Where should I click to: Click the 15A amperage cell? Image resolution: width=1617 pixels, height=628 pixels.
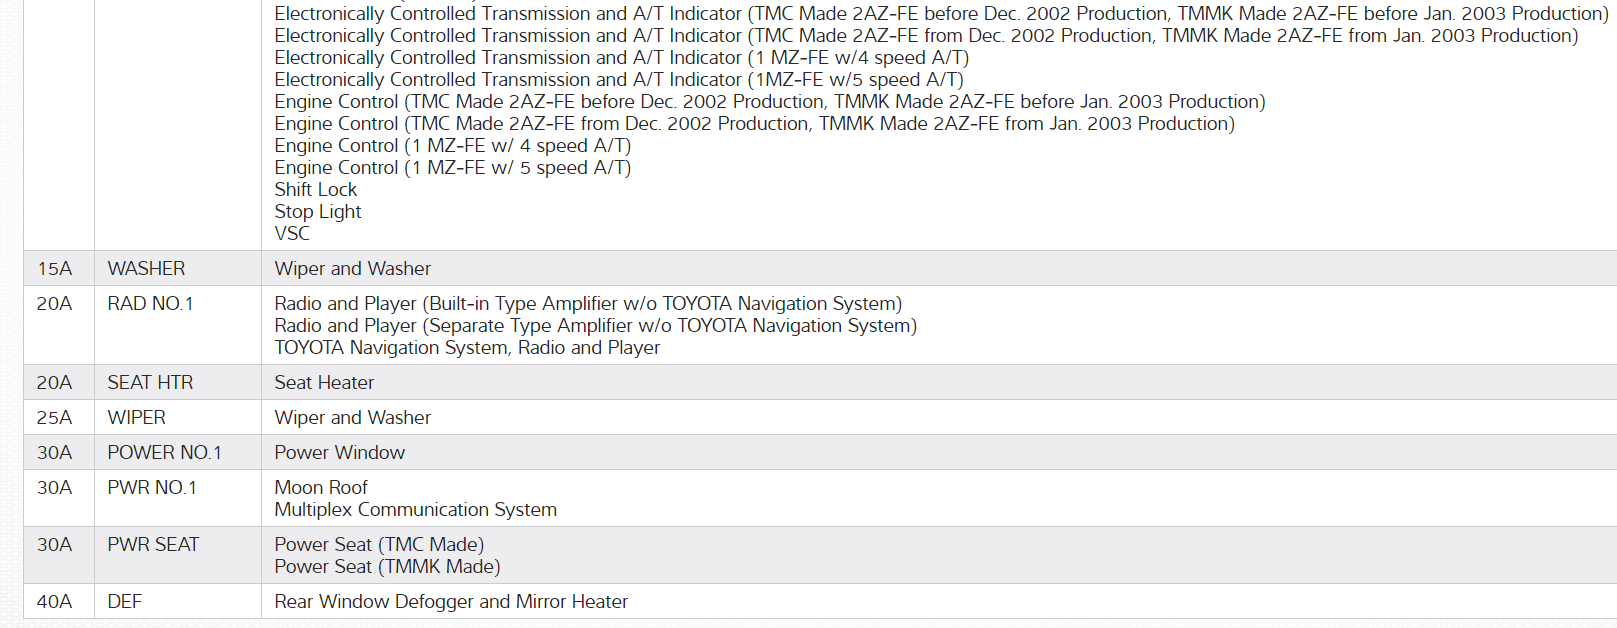pos(55,269)
